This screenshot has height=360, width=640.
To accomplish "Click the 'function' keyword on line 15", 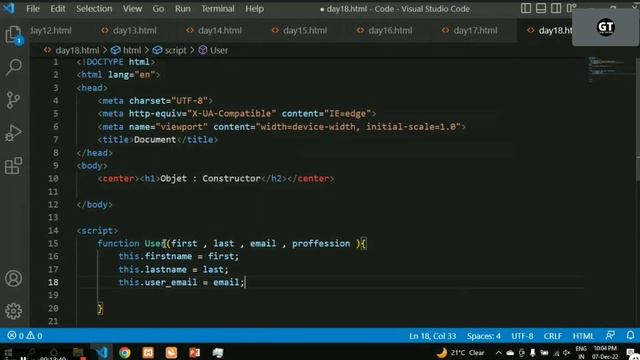I will tap(118, 243).
